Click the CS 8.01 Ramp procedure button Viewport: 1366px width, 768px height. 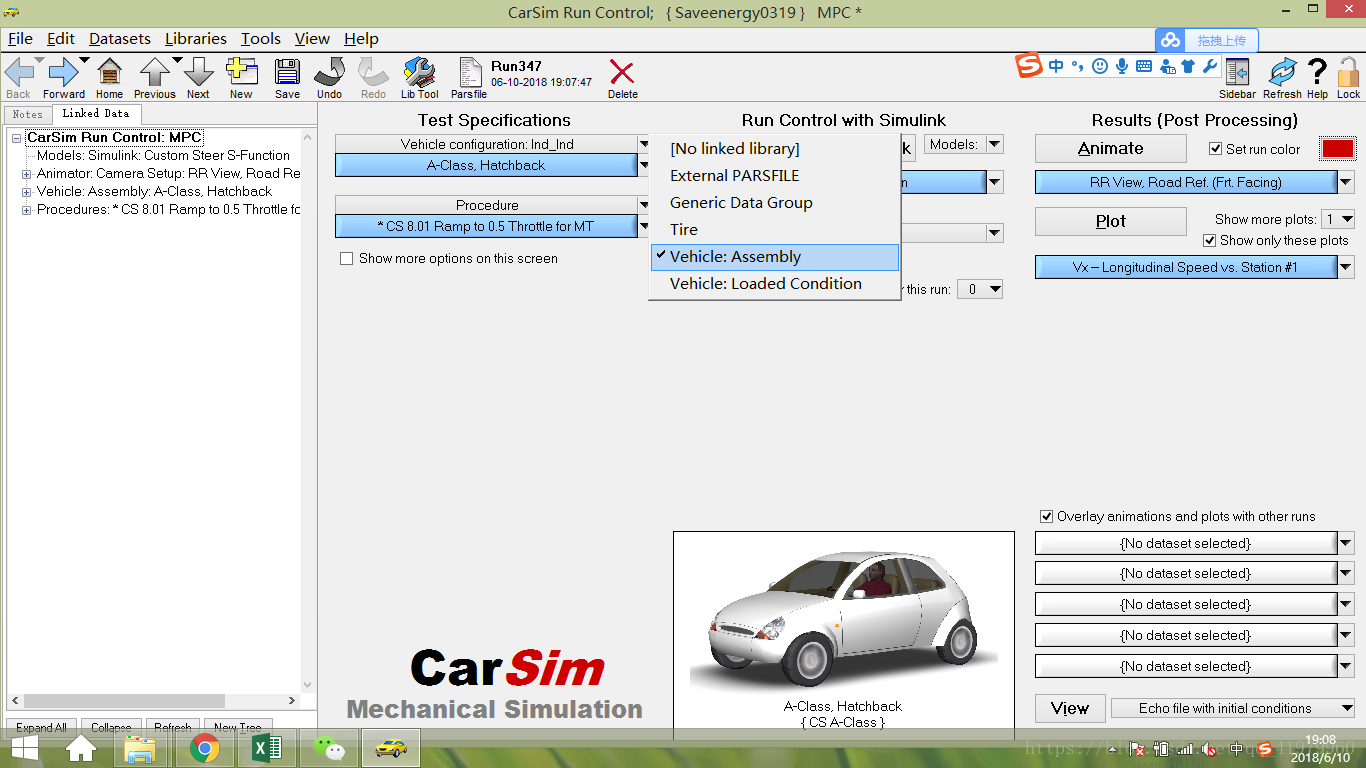pyautogui.click(x=486, y=227)
